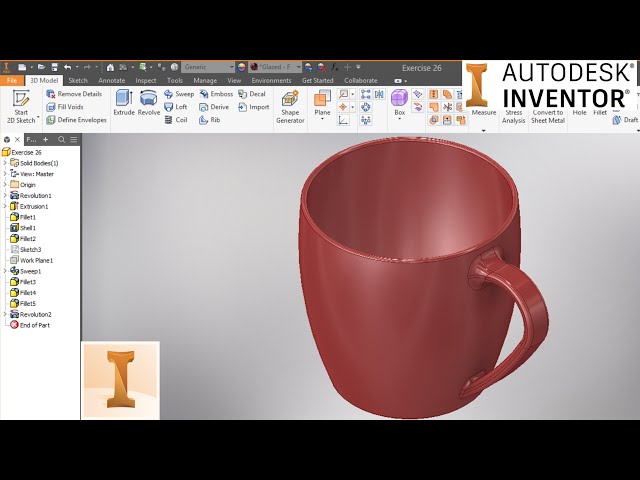Click the UCS coordinate axes icon
This screenshot has width=640, height=480.
[343, 120]
